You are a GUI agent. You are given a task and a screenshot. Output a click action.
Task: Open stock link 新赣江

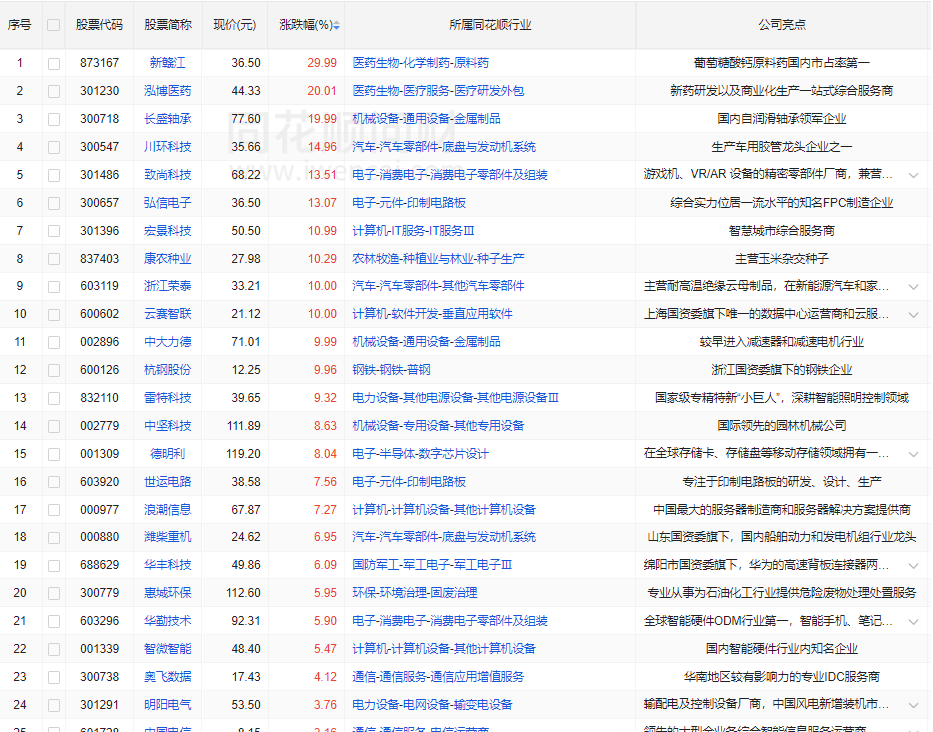coord(168,62)
